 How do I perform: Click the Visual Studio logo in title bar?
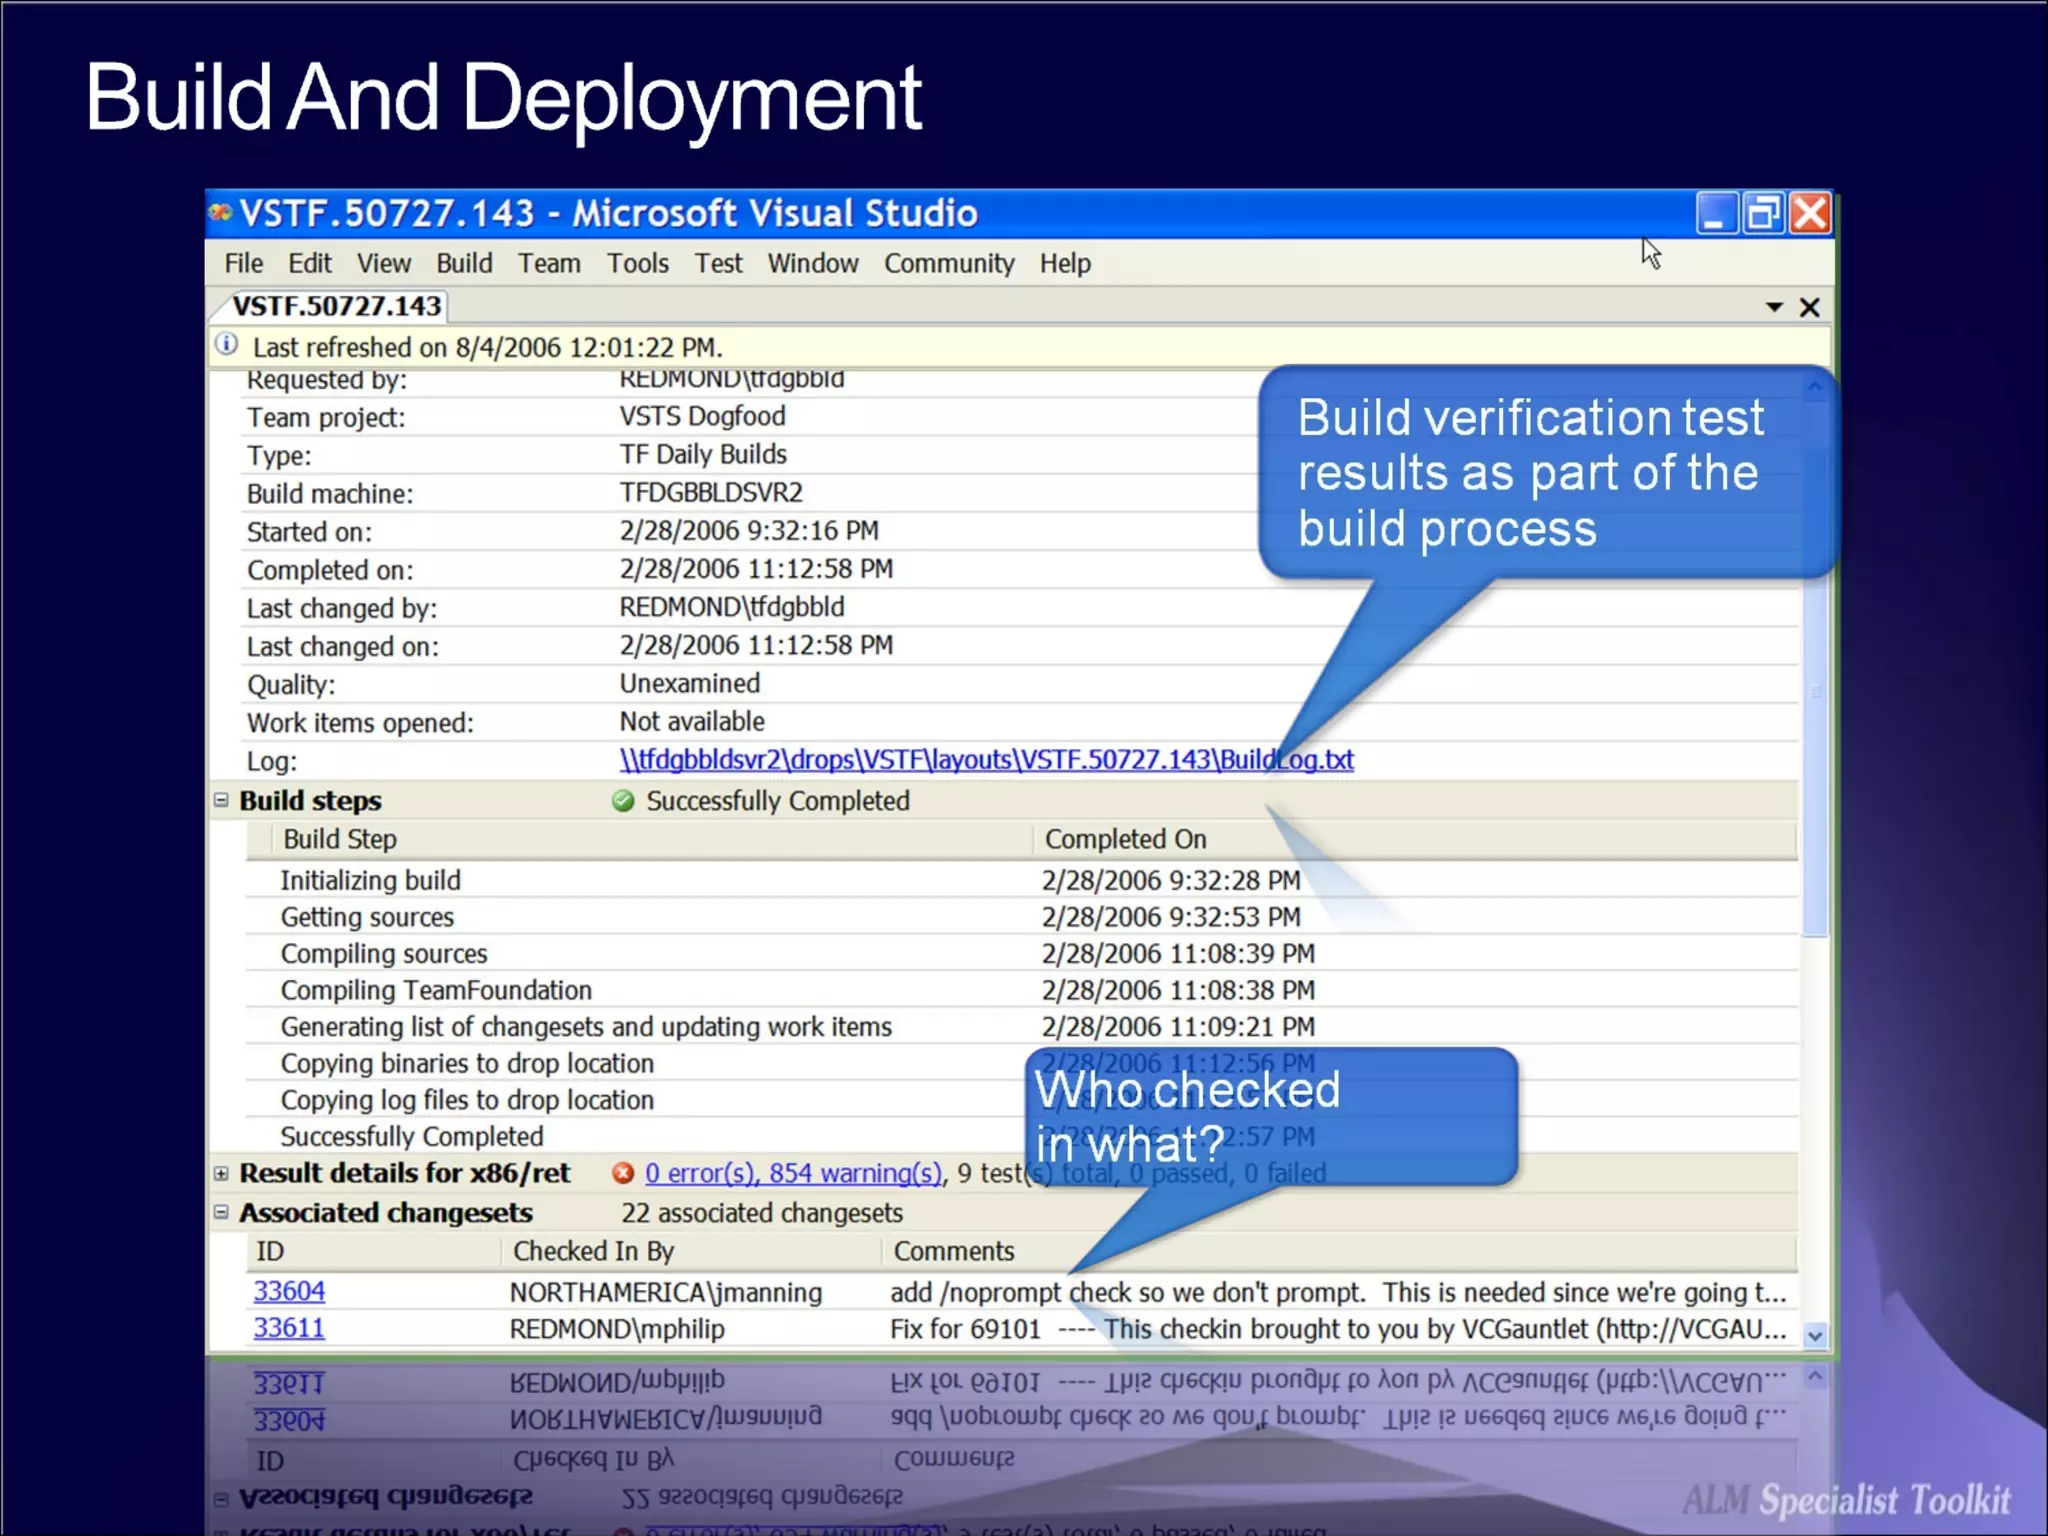click(x=221, y=213)
